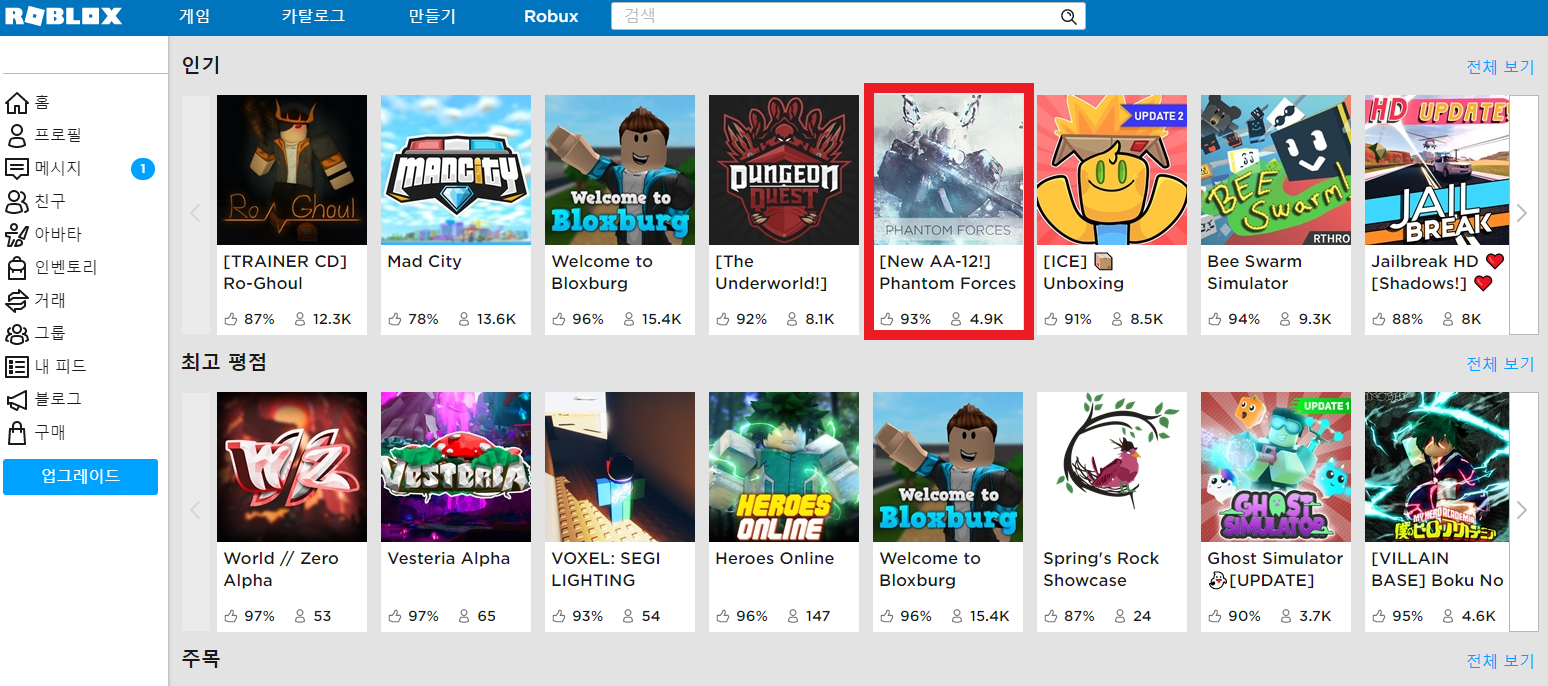Open Groups via the group icon
The image size is (1548, 686).
[16, 333]
